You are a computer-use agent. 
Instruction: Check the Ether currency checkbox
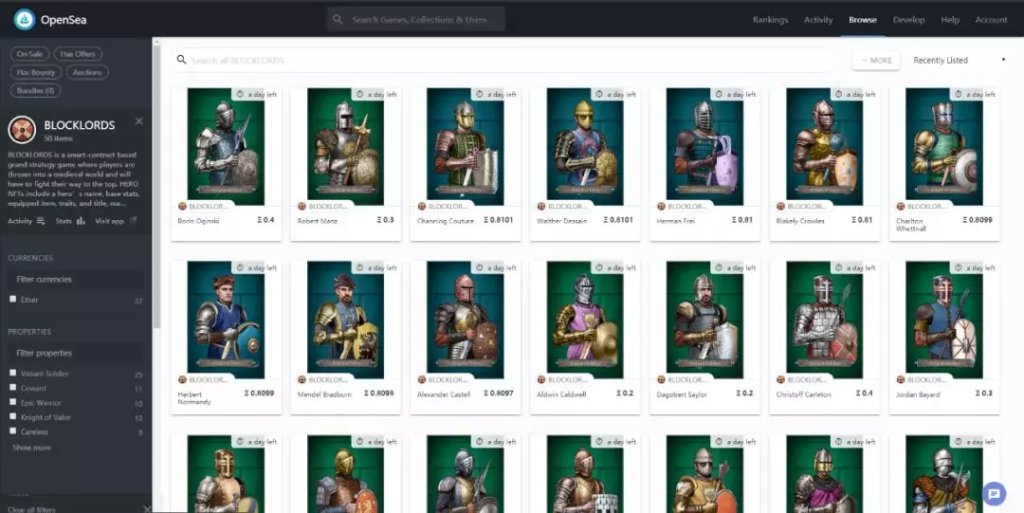(13, 299)
